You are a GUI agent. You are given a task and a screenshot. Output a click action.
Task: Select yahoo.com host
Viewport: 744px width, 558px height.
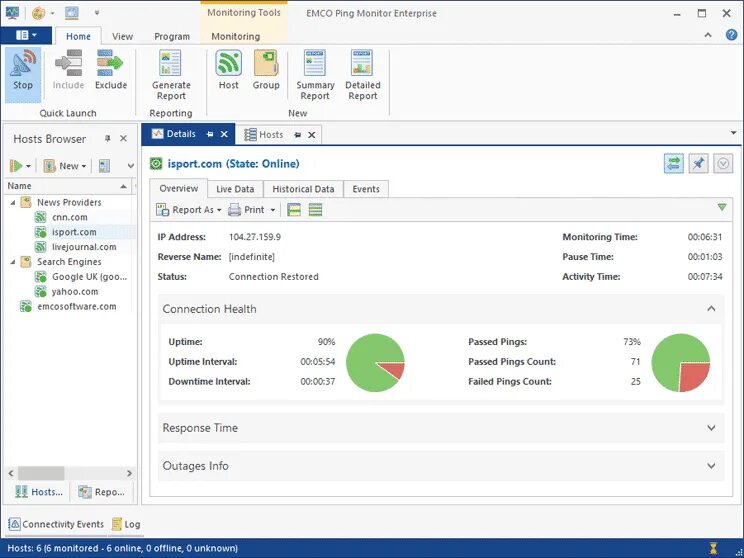75,291
